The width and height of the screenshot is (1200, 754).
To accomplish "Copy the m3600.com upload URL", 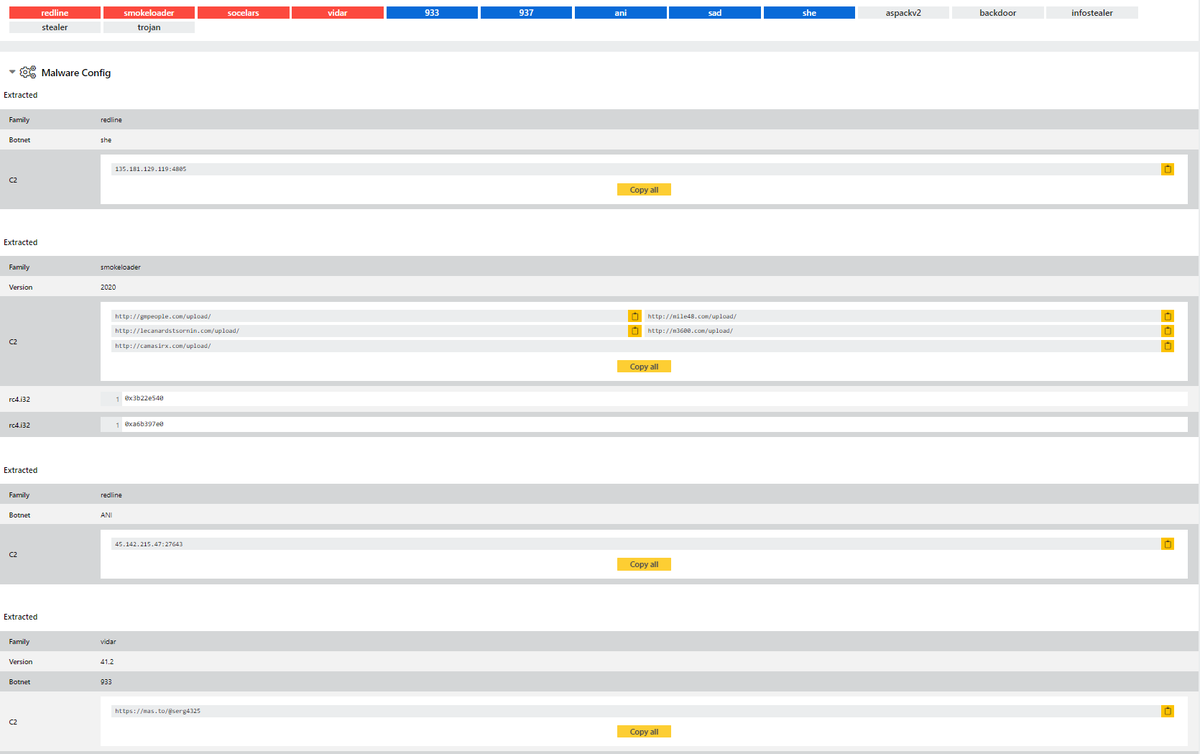I will point(1167,331).
